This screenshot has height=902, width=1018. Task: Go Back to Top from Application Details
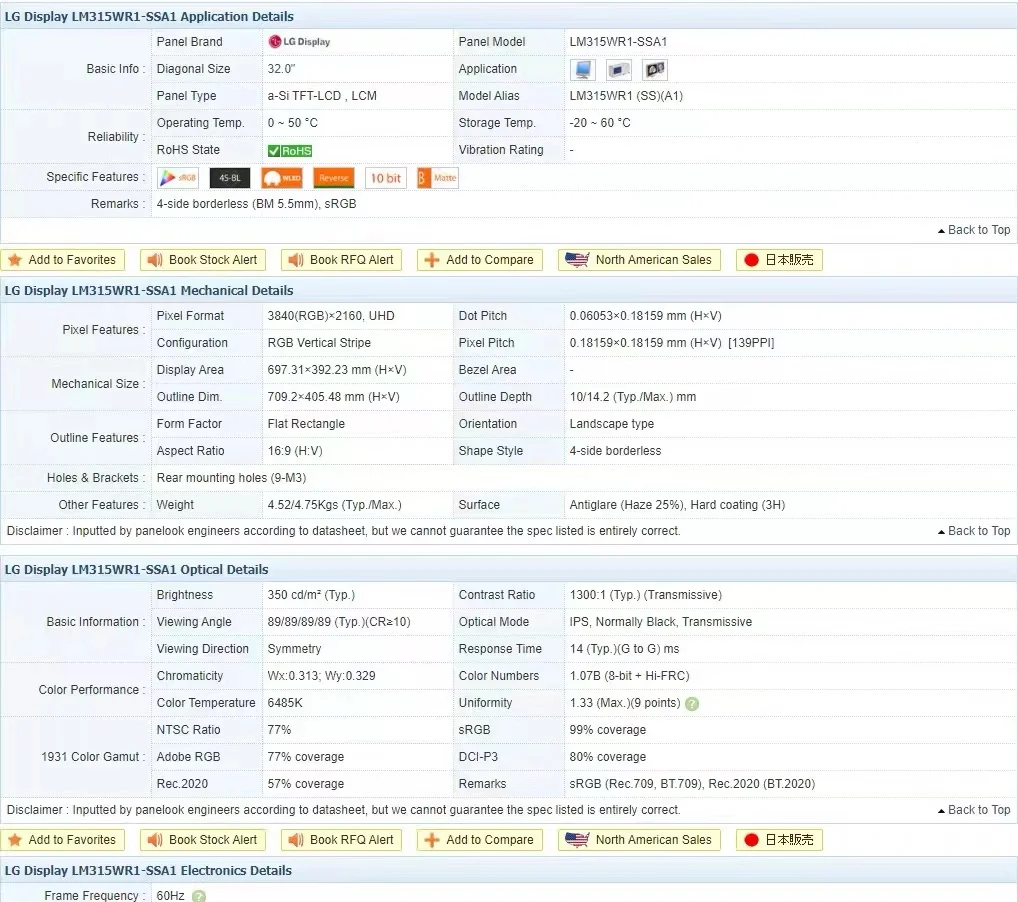coord(974,230)
